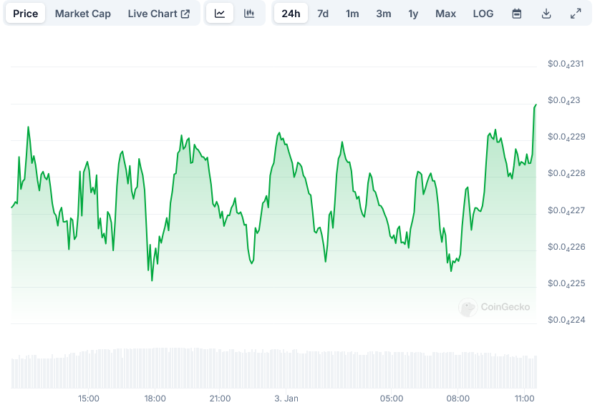
Task: Switch chart range to 1y
Action: (413, 14)
